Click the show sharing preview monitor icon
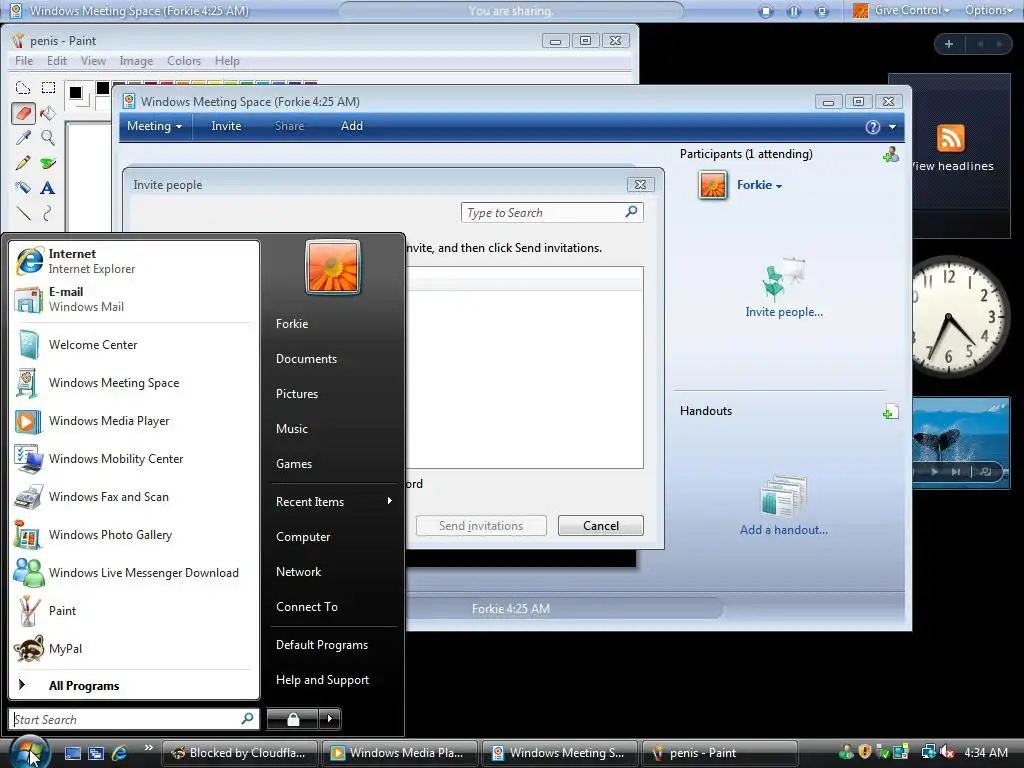The width and height of the screenshot is (1024, 768). click(822, 11)
